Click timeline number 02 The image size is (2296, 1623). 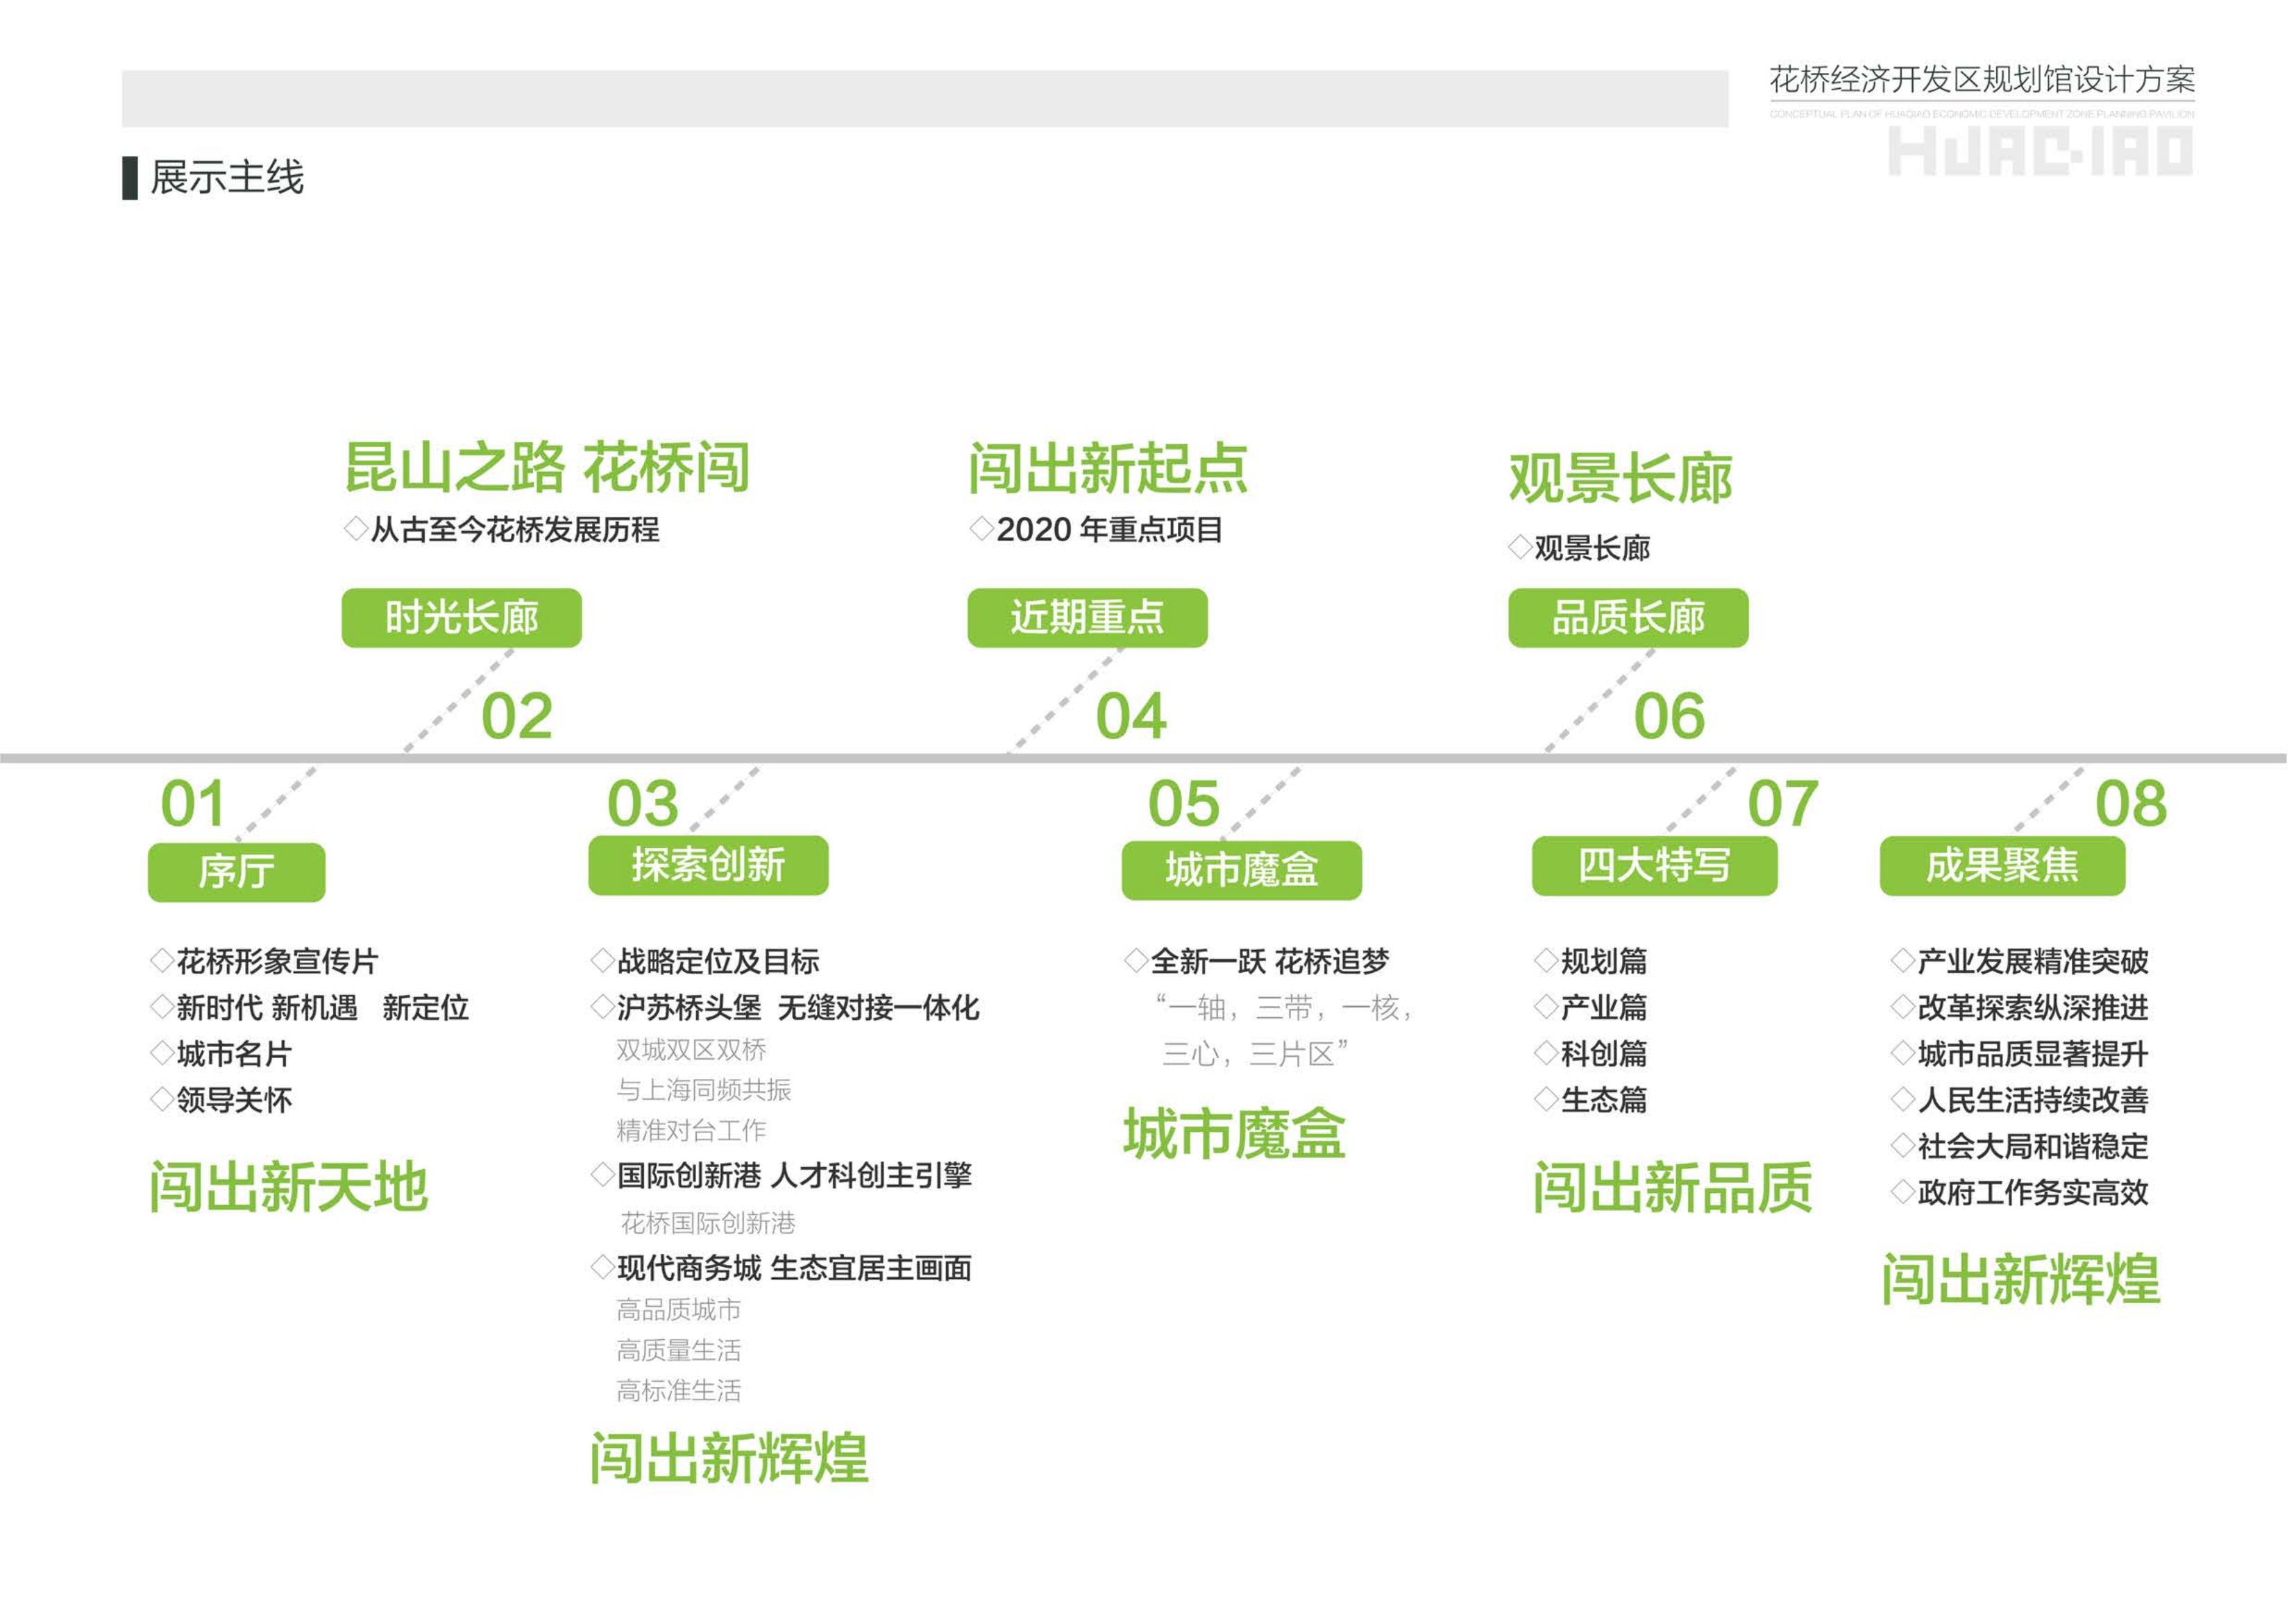point(516,716)
